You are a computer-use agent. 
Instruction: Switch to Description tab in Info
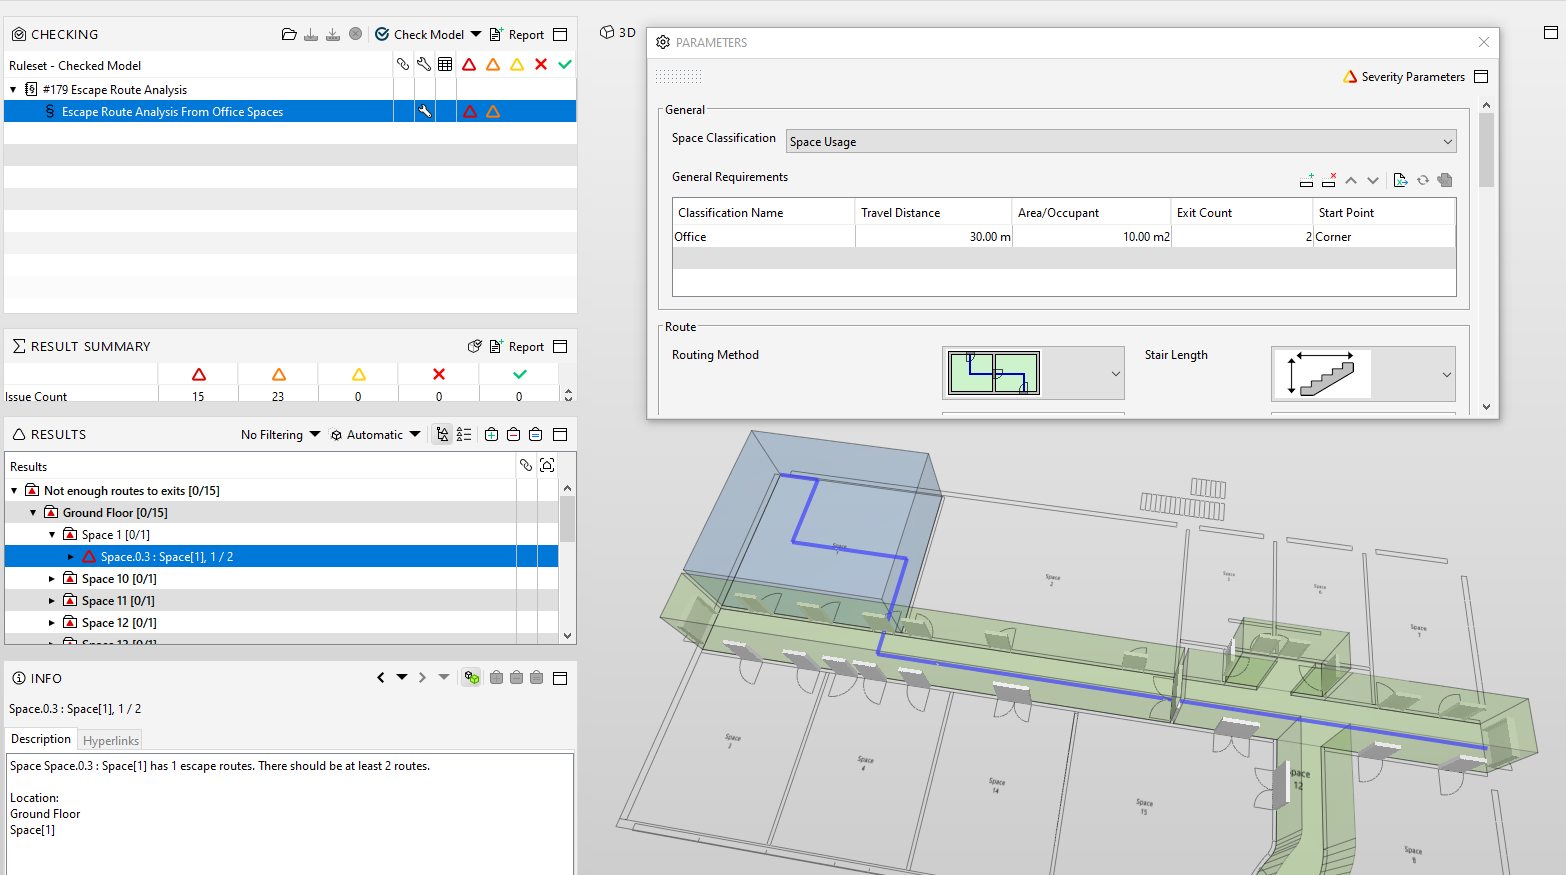pyautogui.click(x=41, y=739)
